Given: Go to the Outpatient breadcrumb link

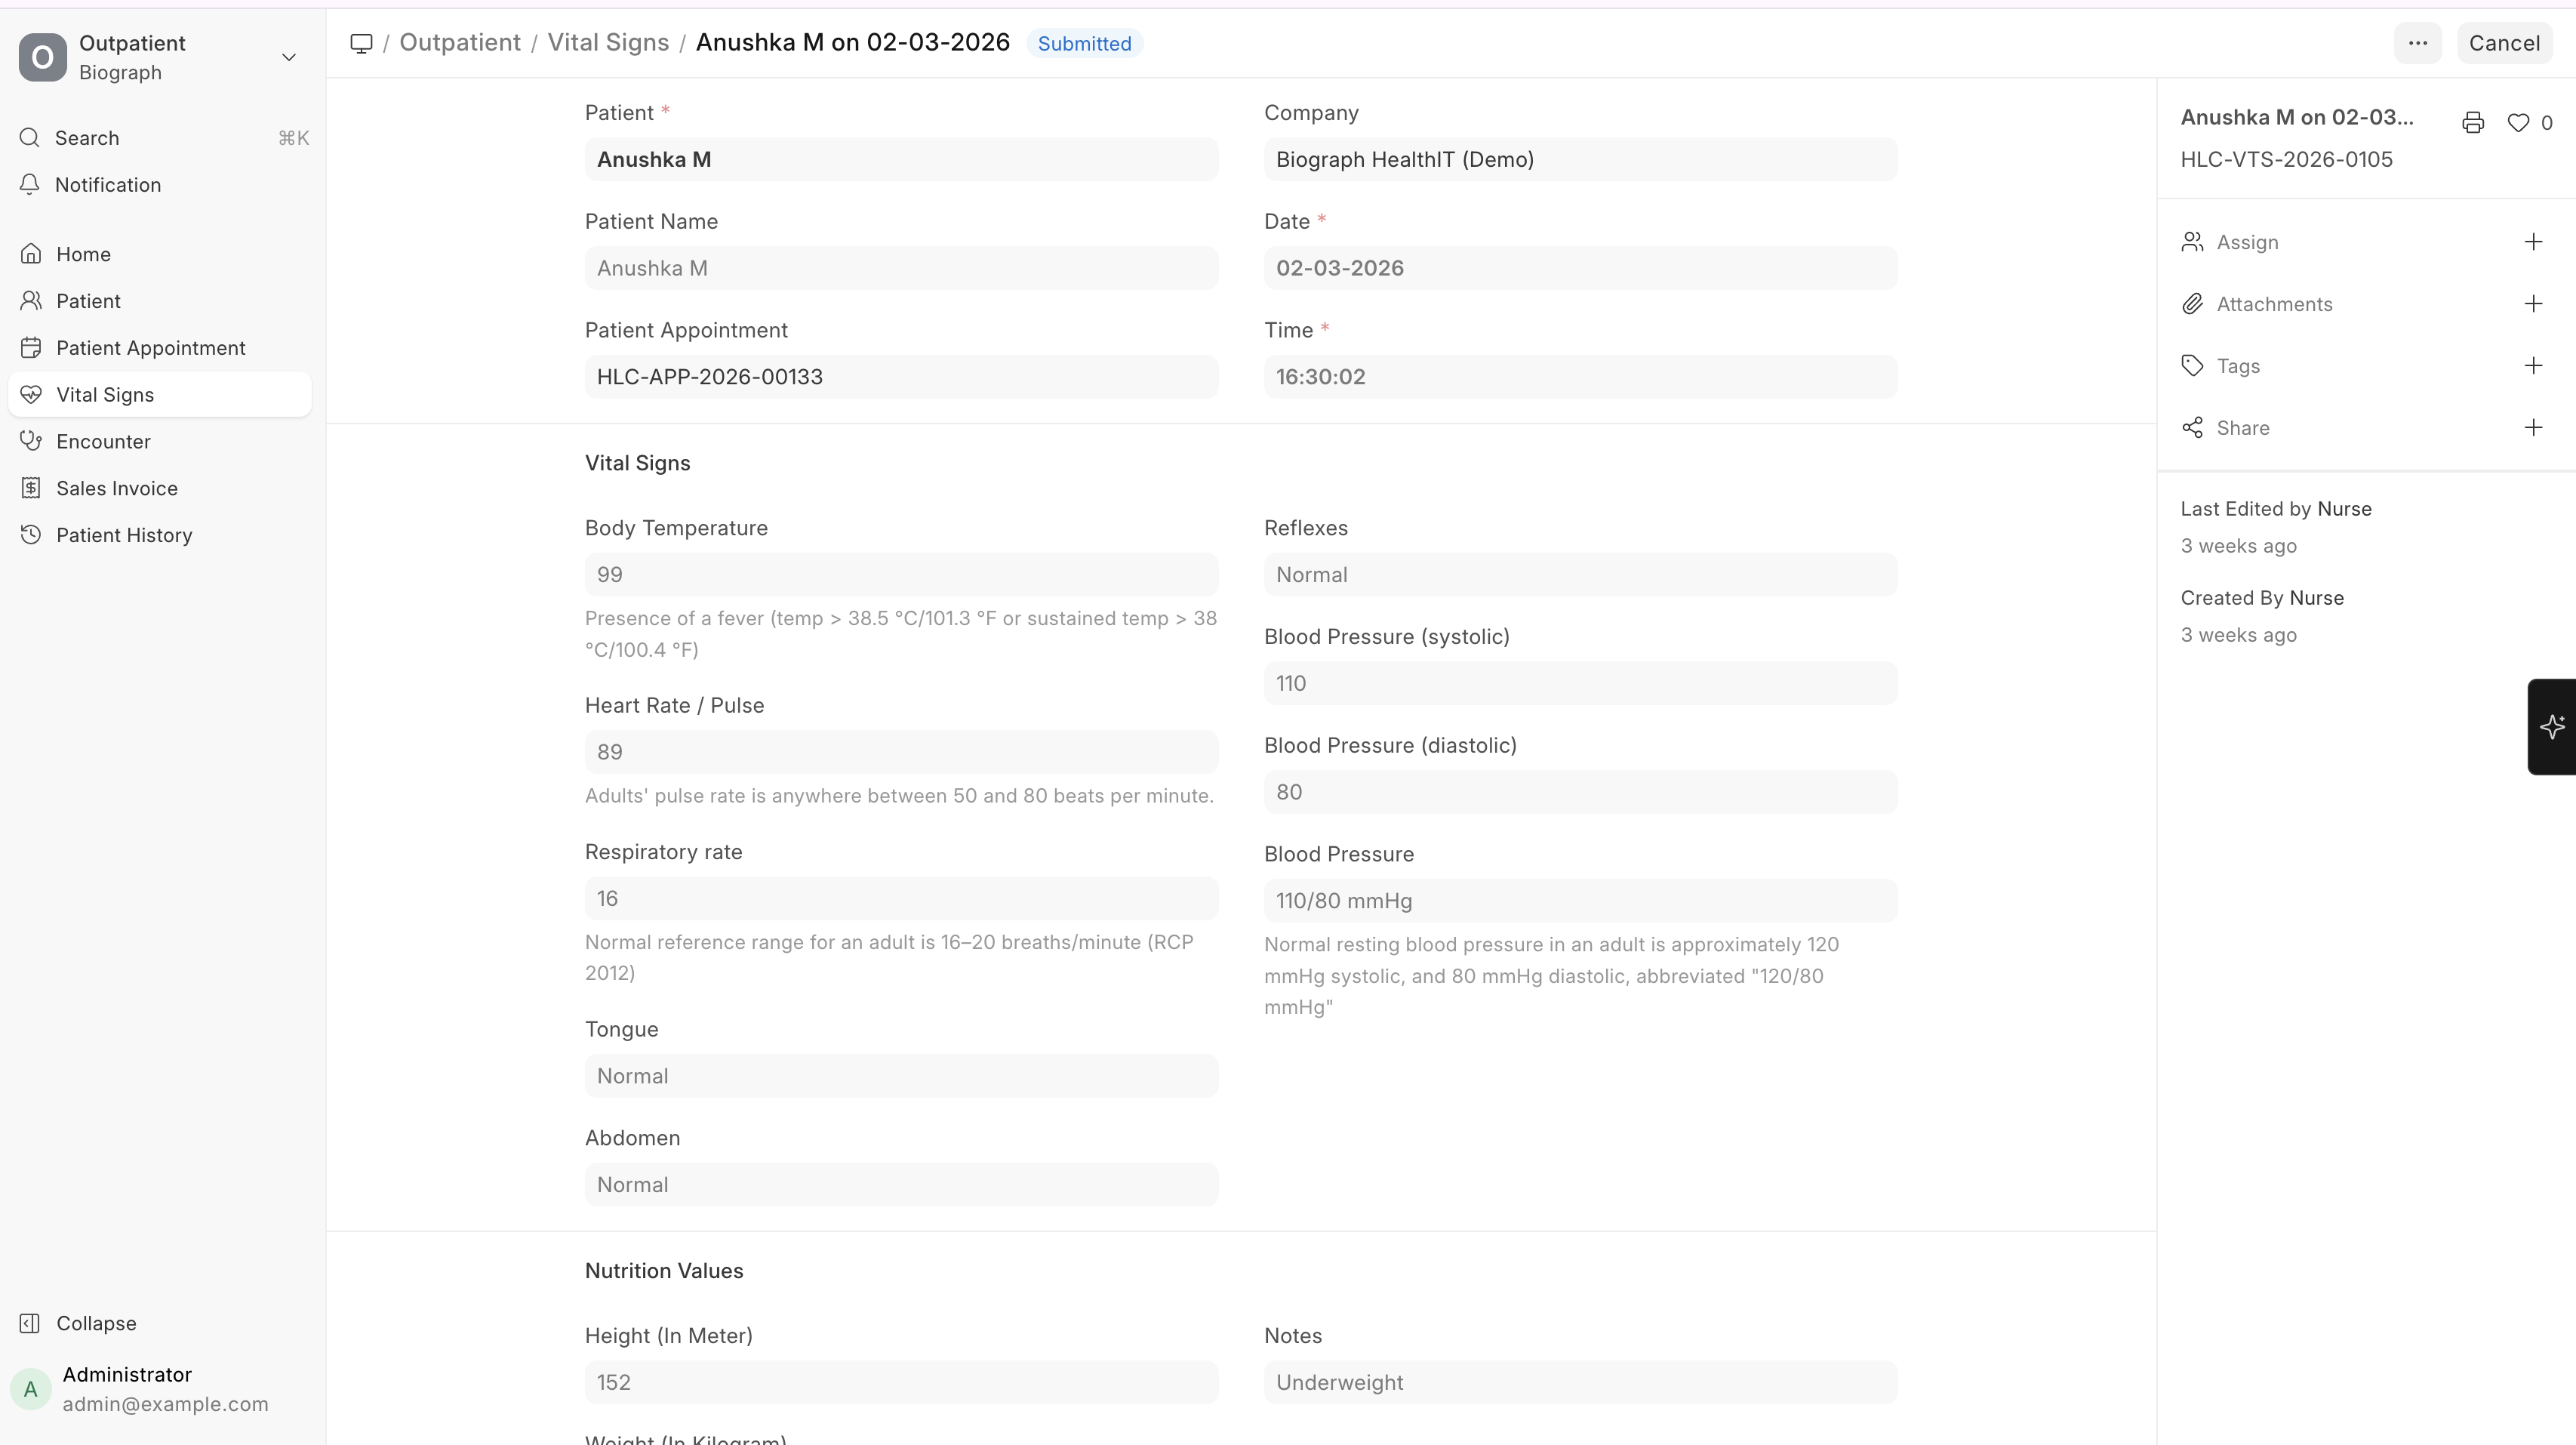Looking at the screenshot, I should [460, 43].
